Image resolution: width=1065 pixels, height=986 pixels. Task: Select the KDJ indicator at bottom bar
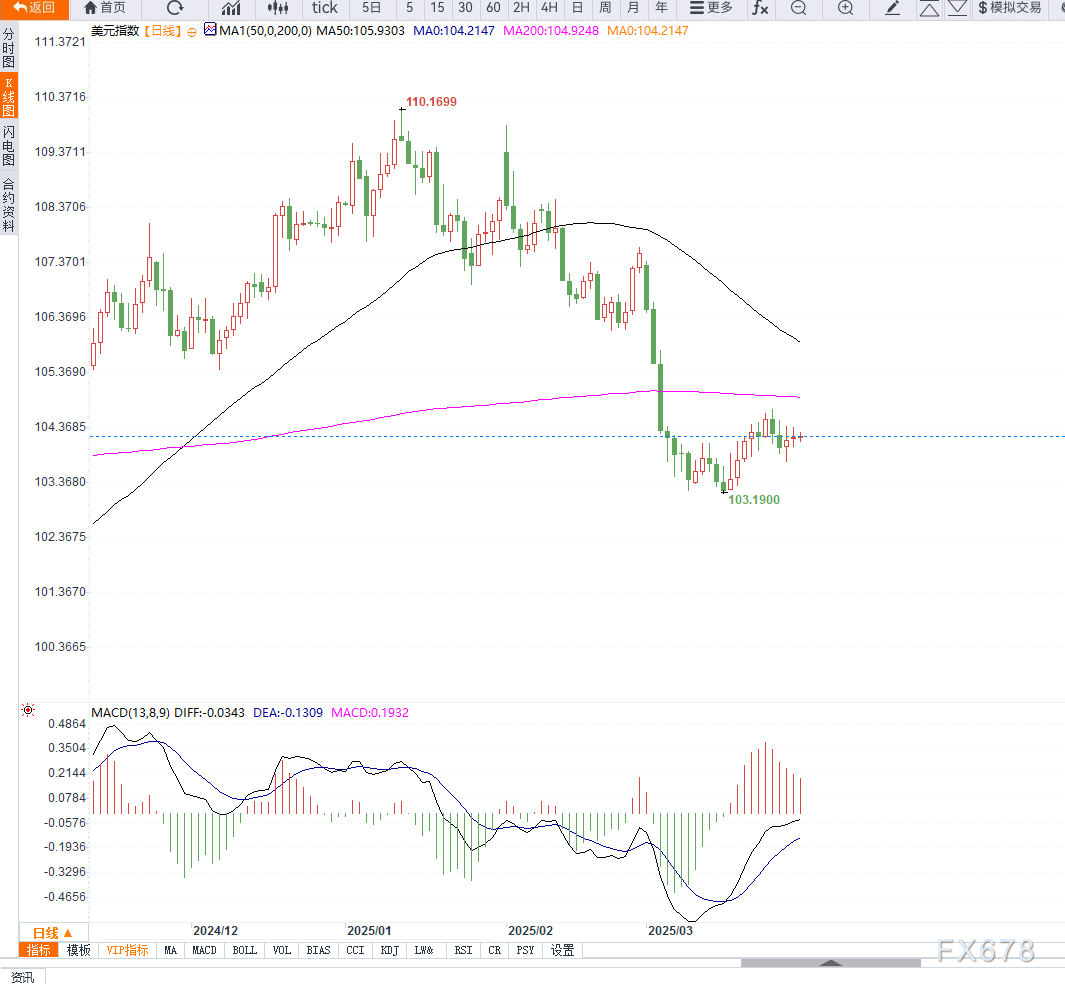click(390, 950)
